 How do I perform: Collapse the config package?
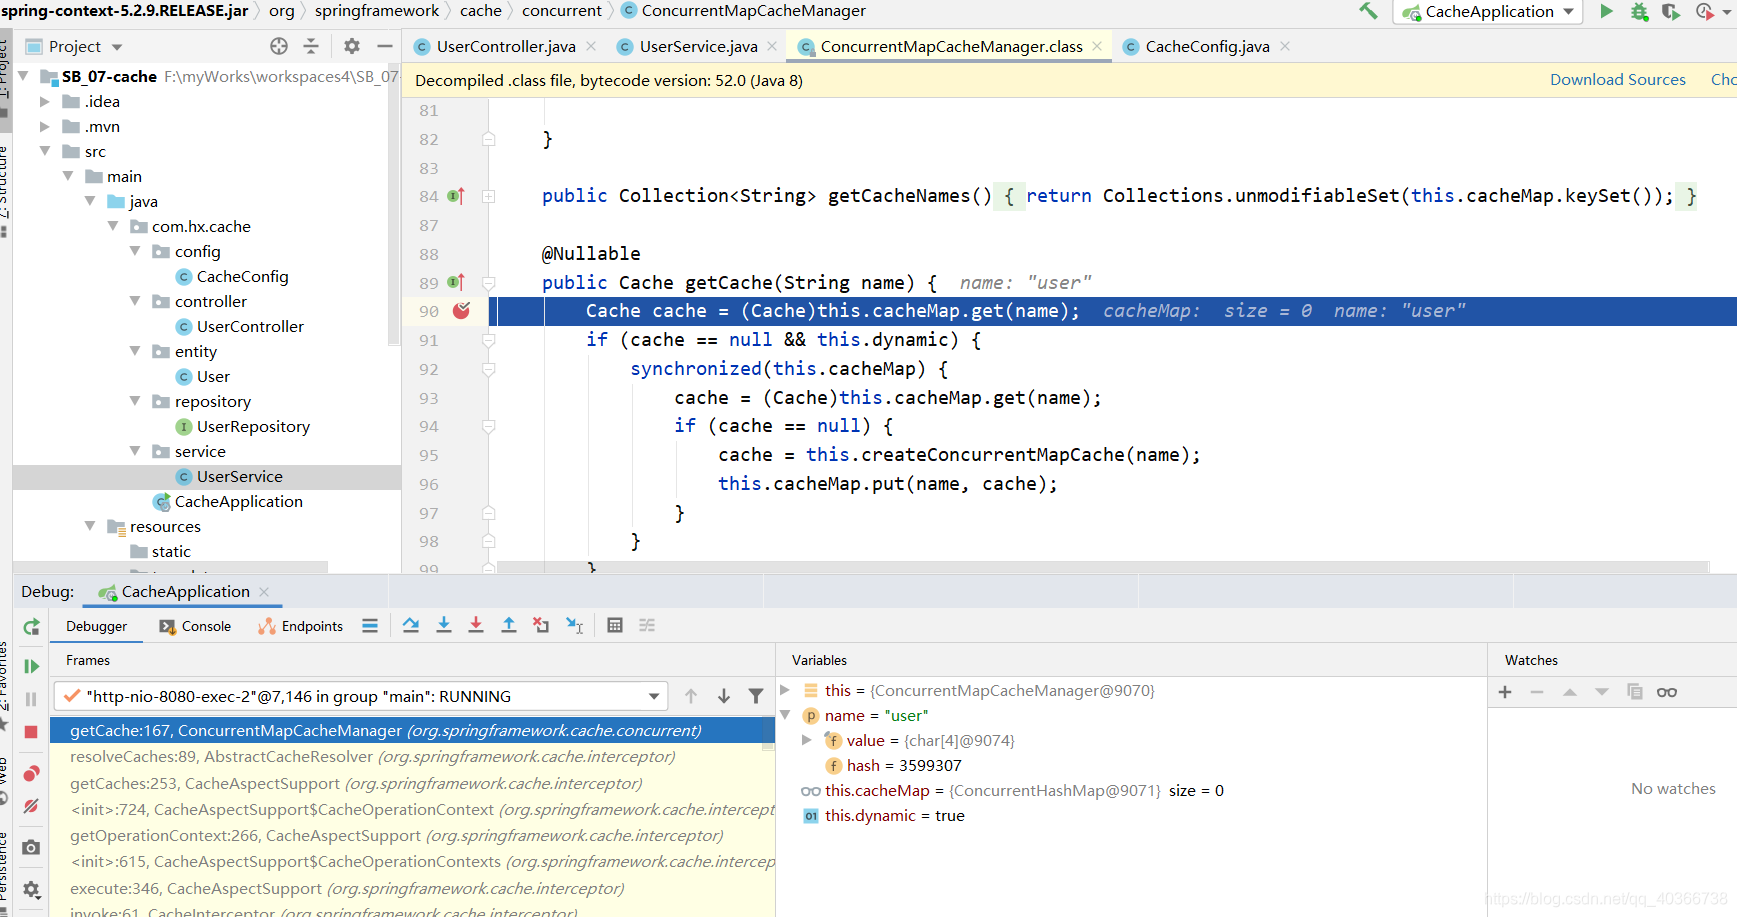(x=135, y=251)
